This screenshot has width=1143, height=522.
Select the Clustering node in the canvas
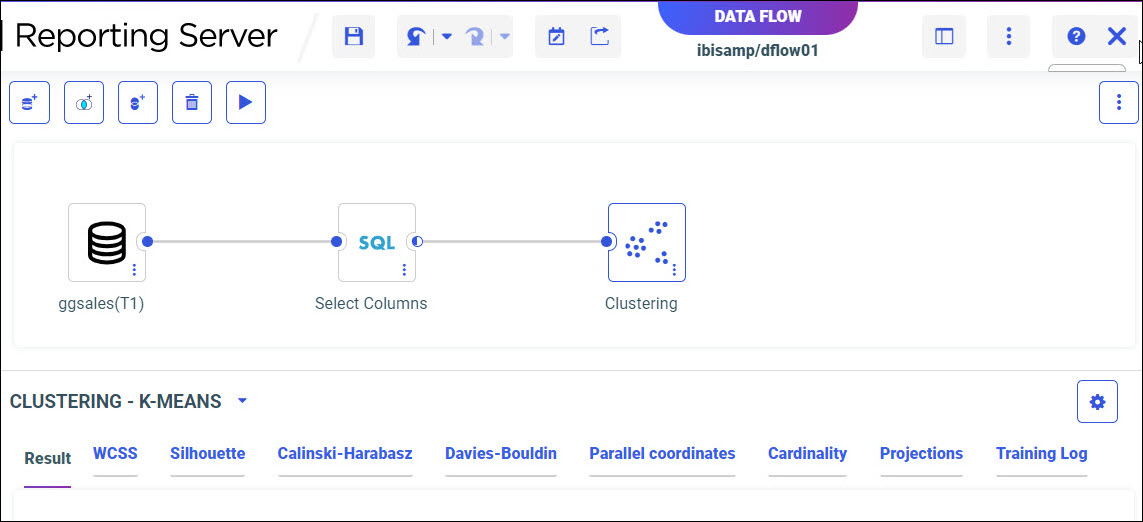(646, 242)
